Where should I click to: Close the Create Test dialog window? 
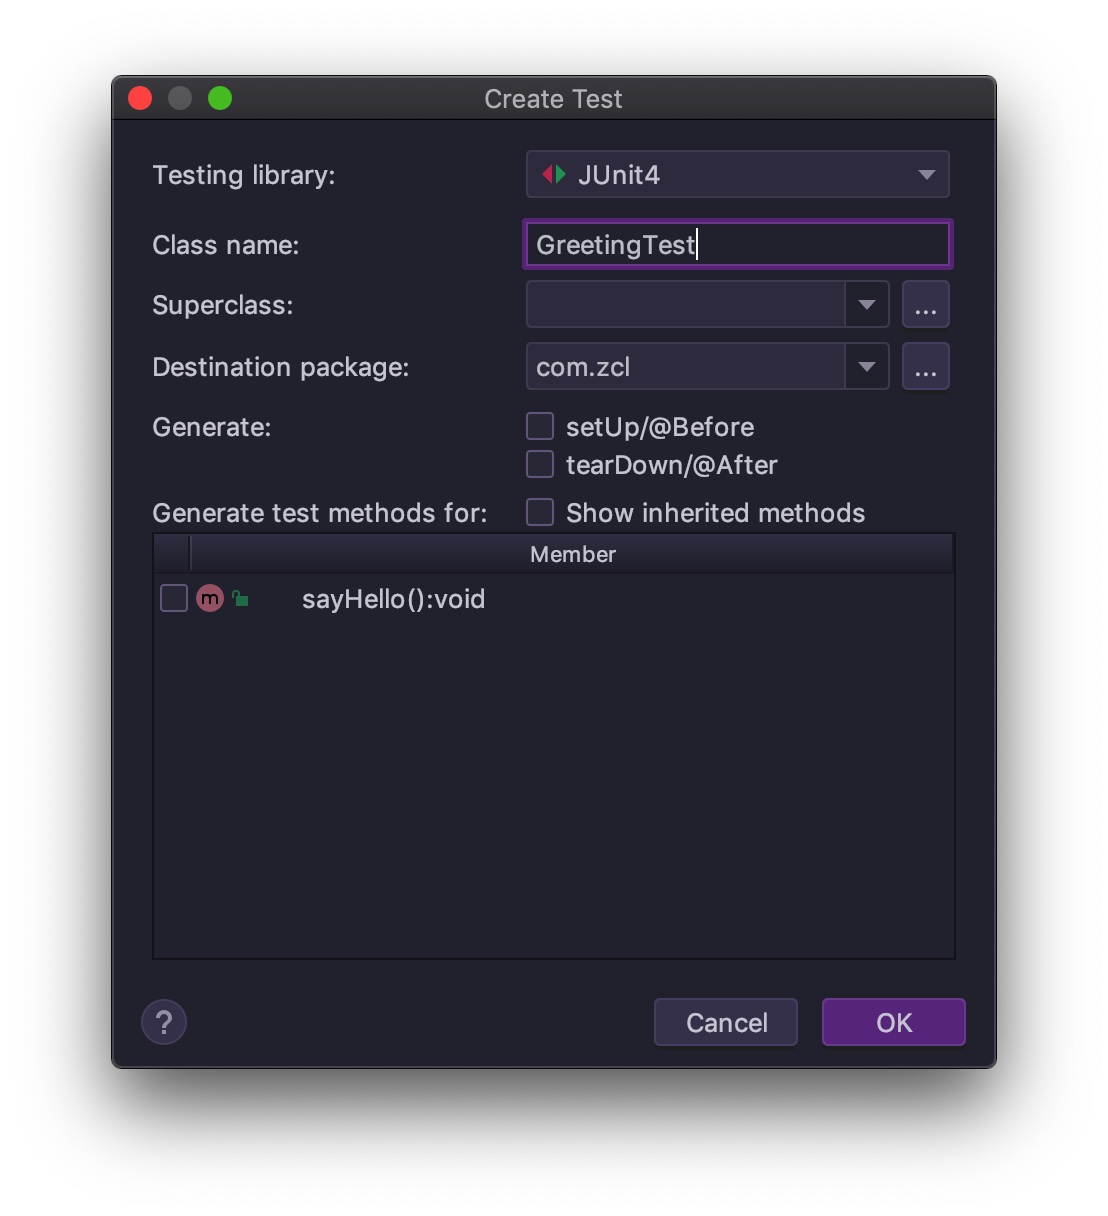click(140, 98)
